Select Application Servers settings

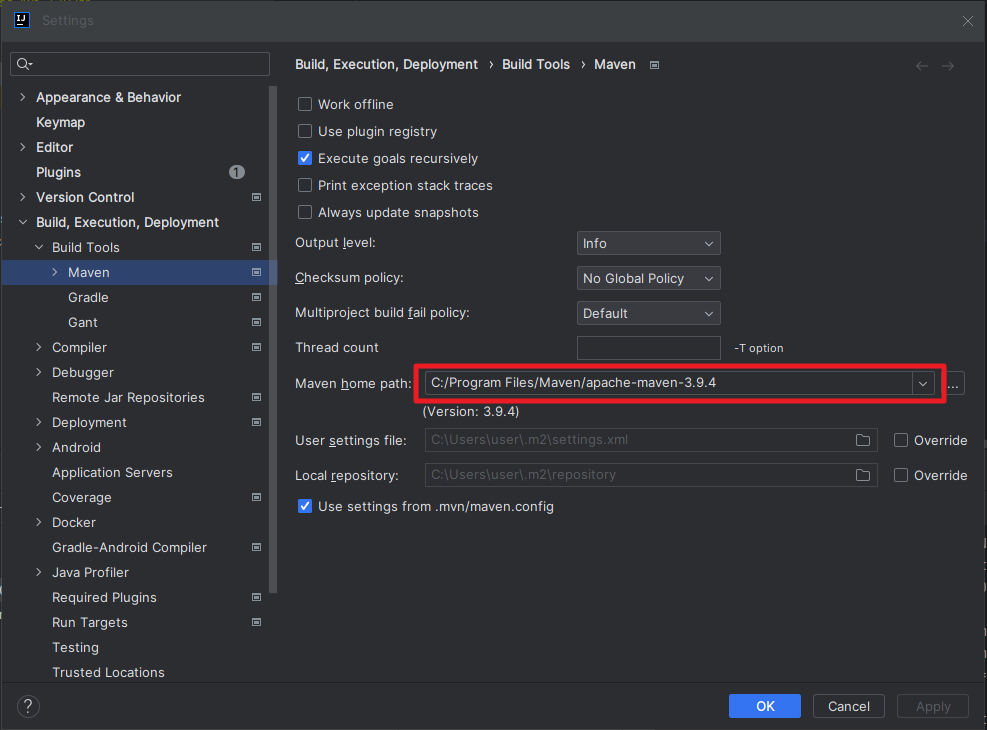pos(112,473)
